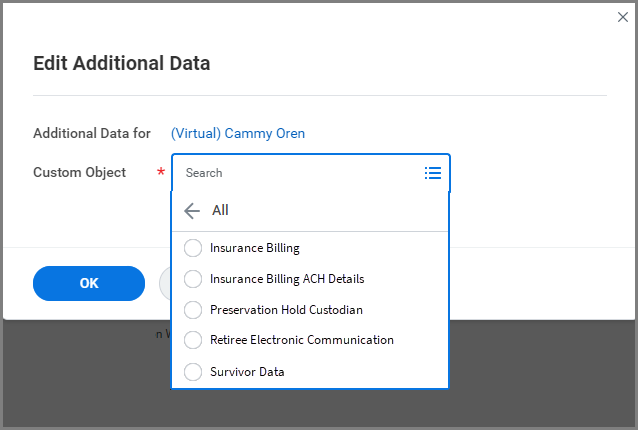The width and height of the screenshot is (638, 430).
Task: Pick the Preservation Hold Custodian radio button
Action: tap(193, 310)
